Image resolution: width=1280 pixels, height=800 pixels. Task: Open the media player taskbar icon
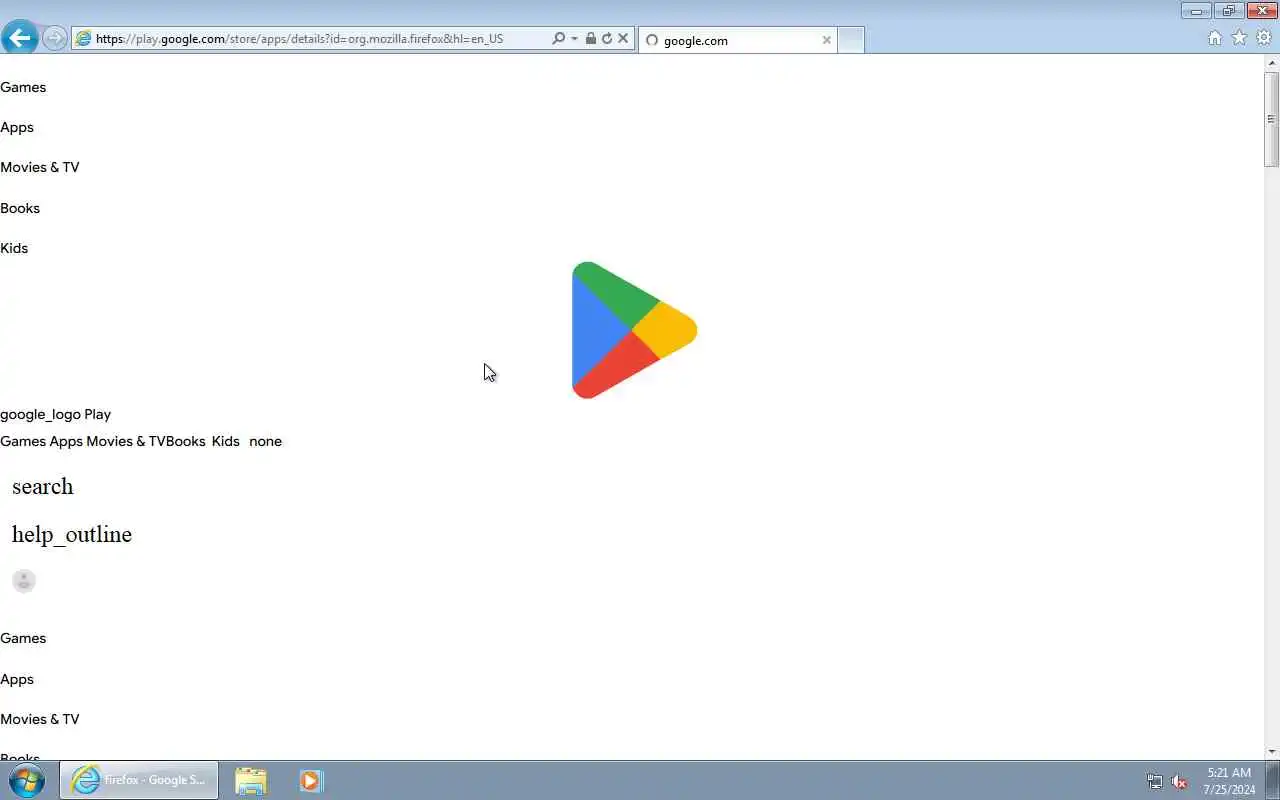pyautogui.click(x=311, y=780)
